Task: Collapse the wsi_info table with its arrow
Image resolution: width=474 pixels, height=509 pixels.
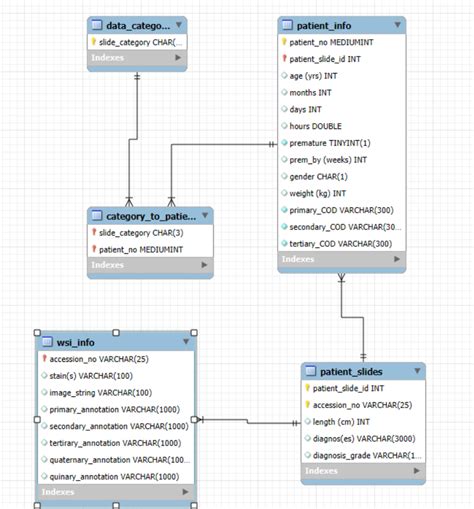Action: [186, 342]
